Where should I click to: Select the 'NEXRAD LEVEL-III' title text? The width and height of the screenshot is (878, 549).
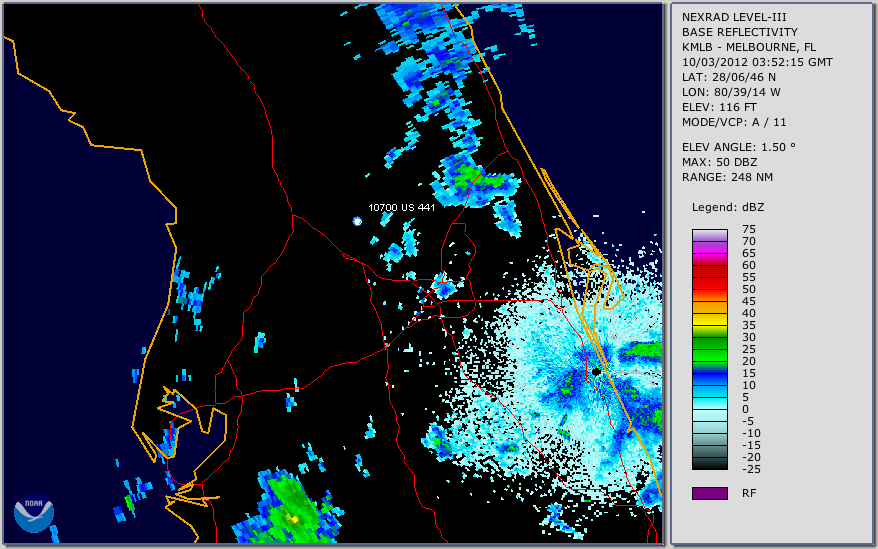[x=734, y=17]
